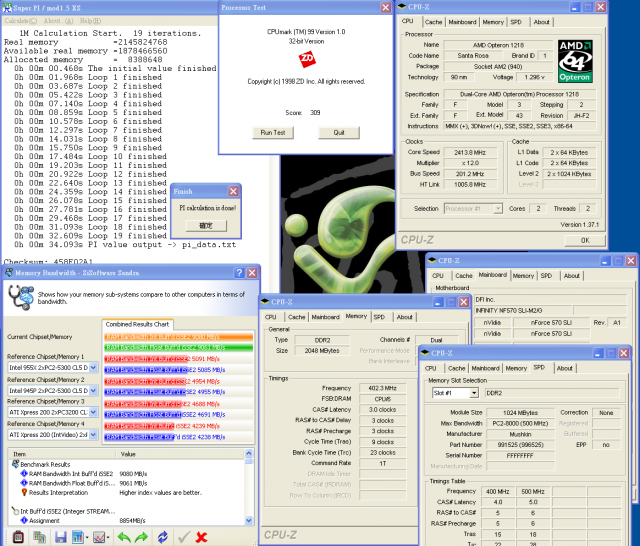This screenshot has height=546, width=640.
Task: Click Quit button in Processor Test
Action: click(339, 133)
